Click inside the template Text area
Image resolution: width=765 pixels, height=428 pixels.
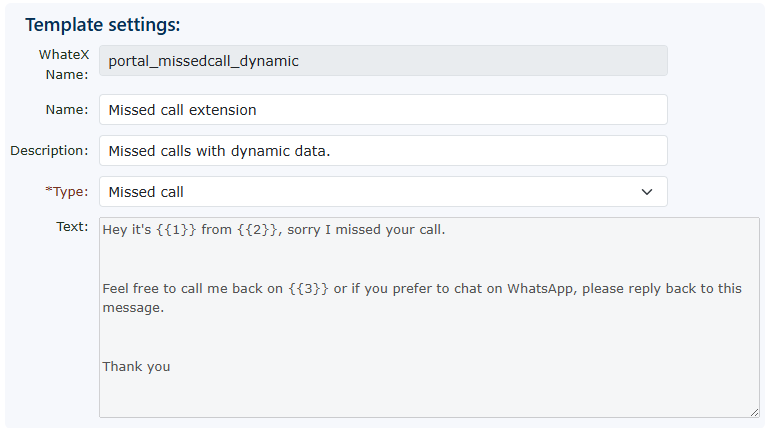(x=429, y=330)
